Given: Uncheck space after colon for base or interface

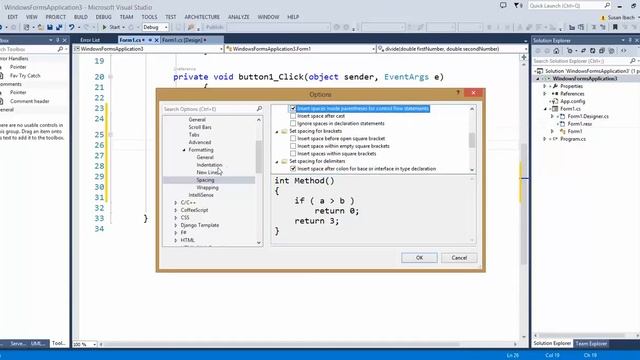Looking at the screenshot, I should click(293, 169).
